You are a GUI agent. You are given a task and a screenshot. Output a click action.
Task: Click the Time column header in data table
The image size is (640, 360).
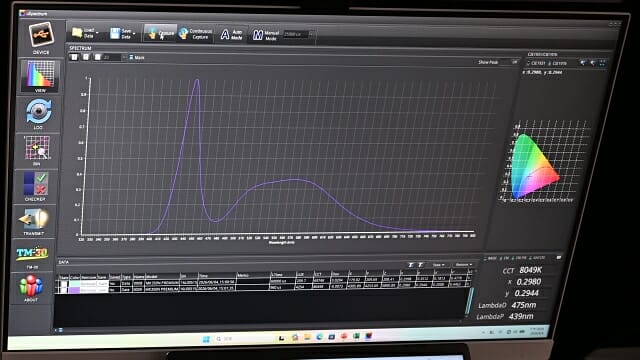pos(216,276)
